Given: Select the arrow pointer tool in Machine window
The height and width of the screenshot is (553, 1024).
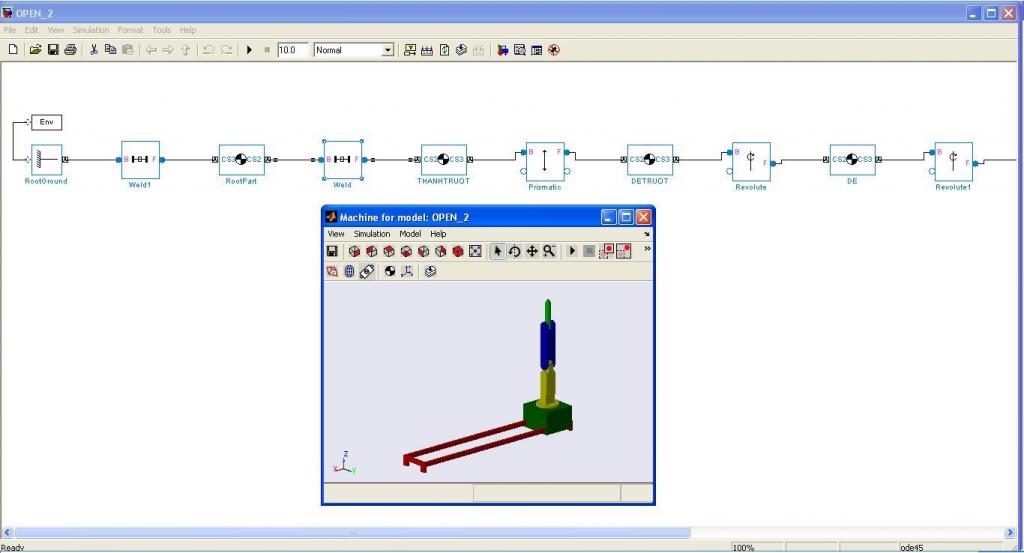Looking at the screenshot, I should click(498, 251).
